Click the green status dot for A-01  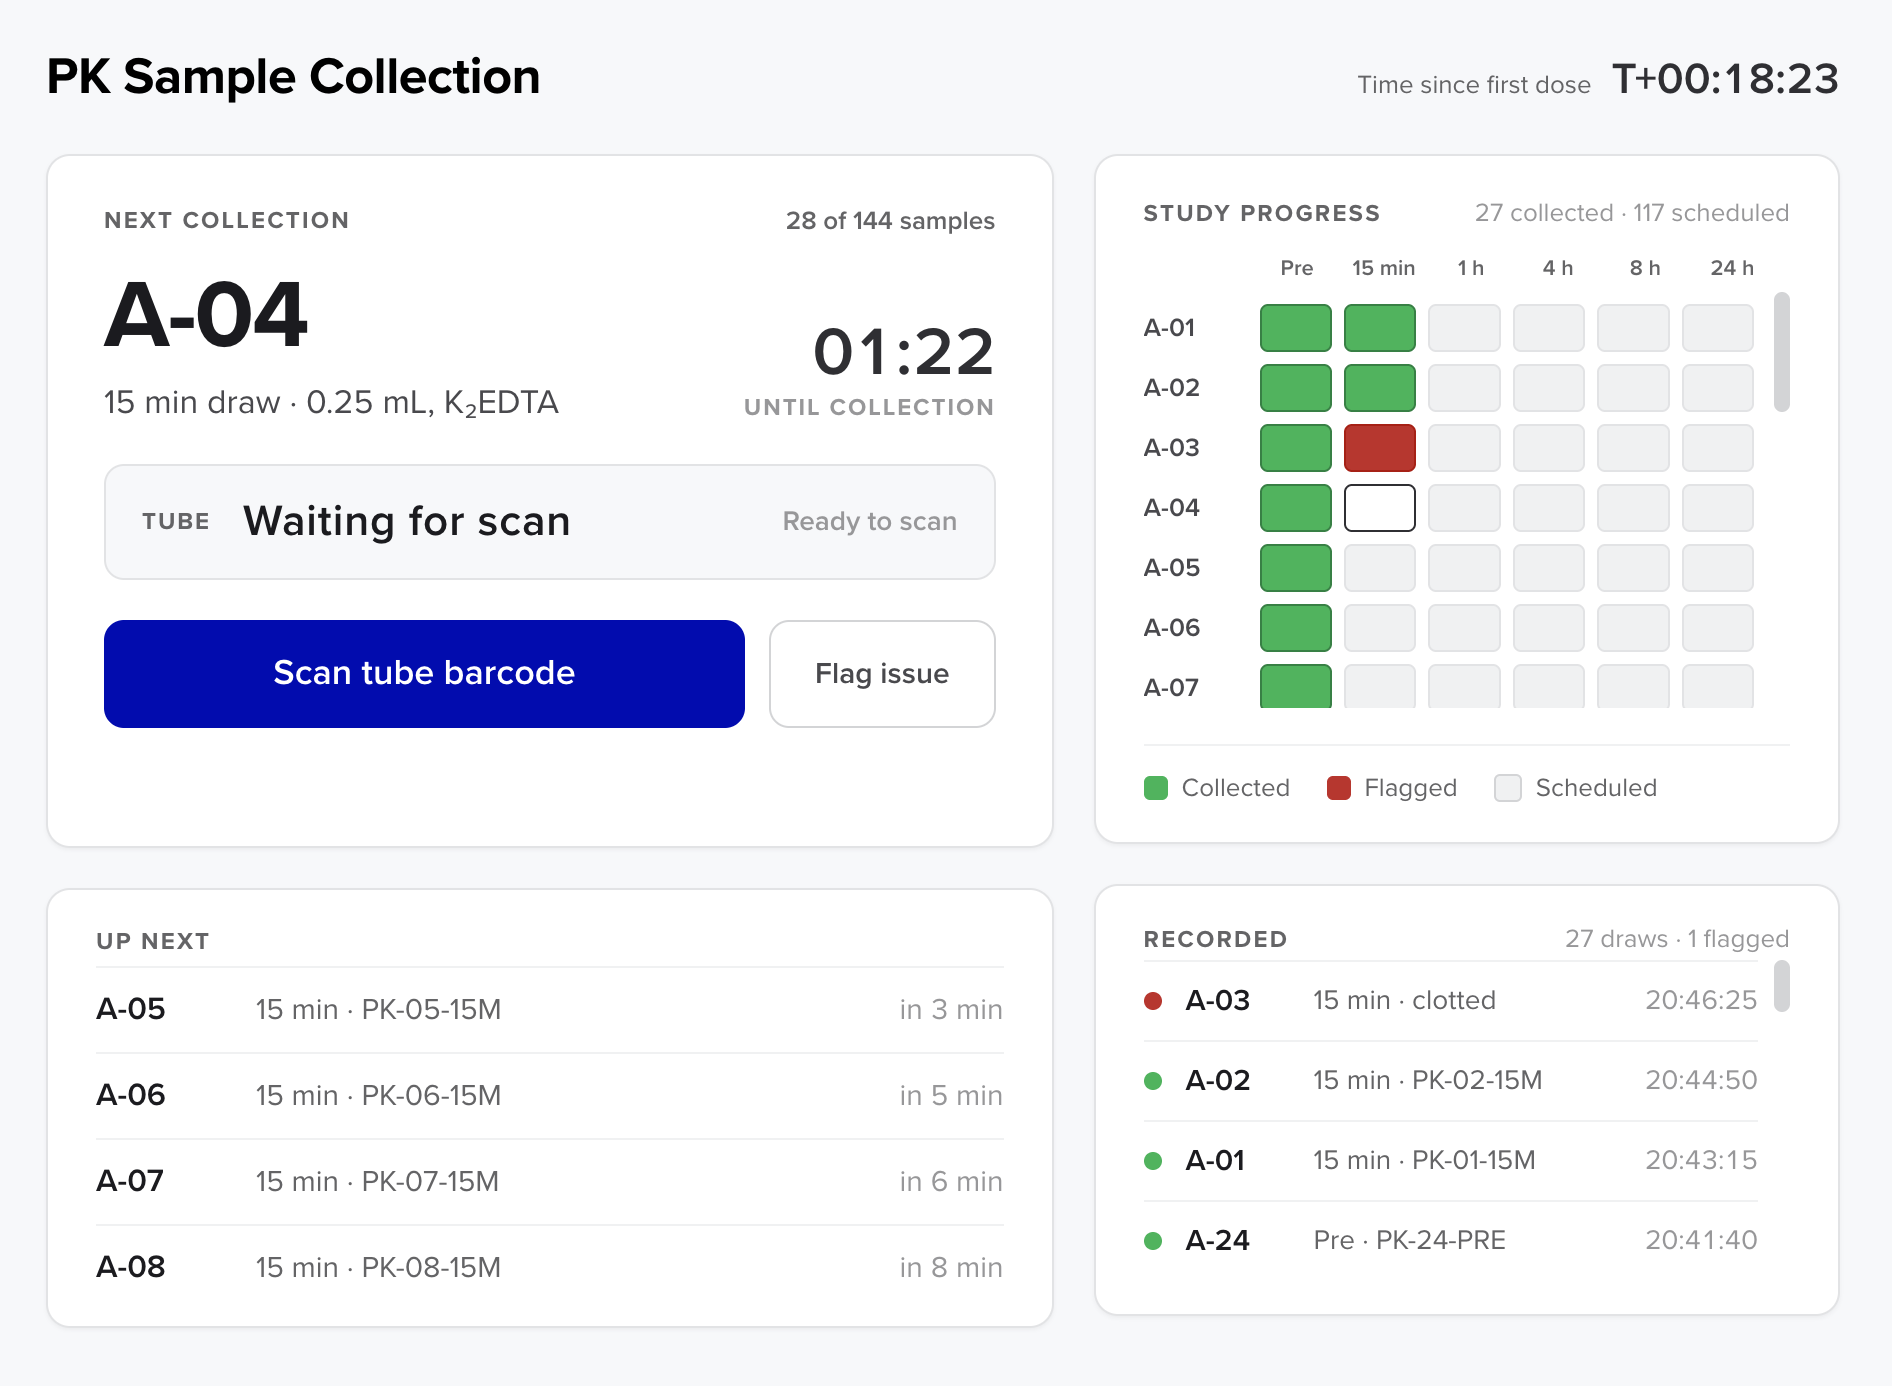tap(1153, 1161)
